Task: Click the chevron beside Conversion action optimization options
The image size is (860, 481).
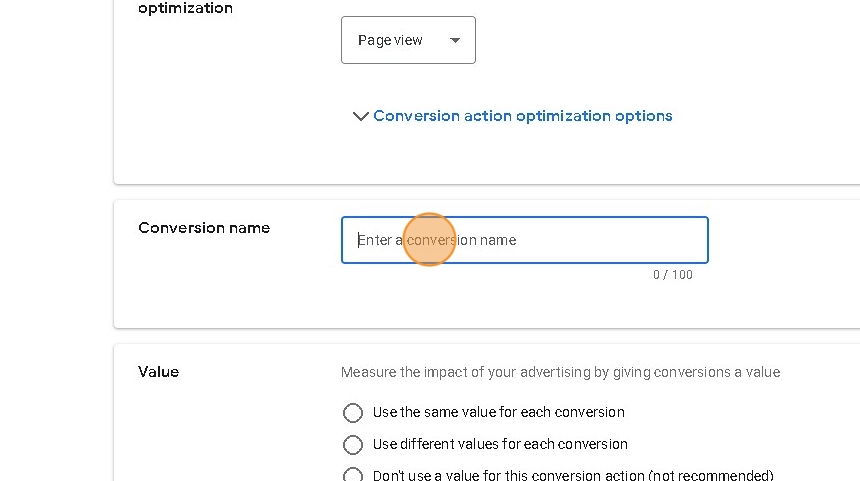Action: click(360, 116)
